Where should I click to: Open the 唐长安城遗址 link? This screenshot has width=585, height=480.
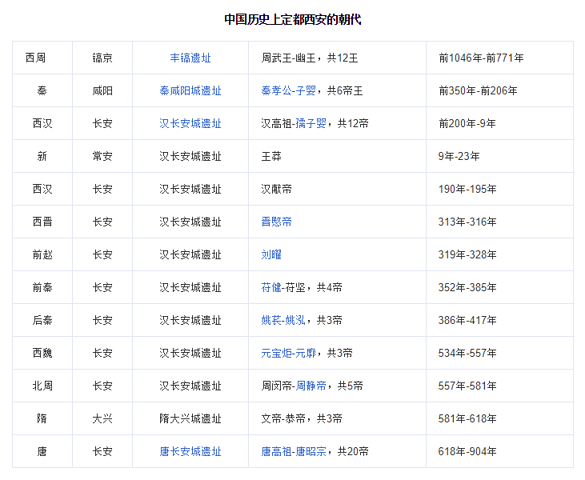[x=190, y=452]
